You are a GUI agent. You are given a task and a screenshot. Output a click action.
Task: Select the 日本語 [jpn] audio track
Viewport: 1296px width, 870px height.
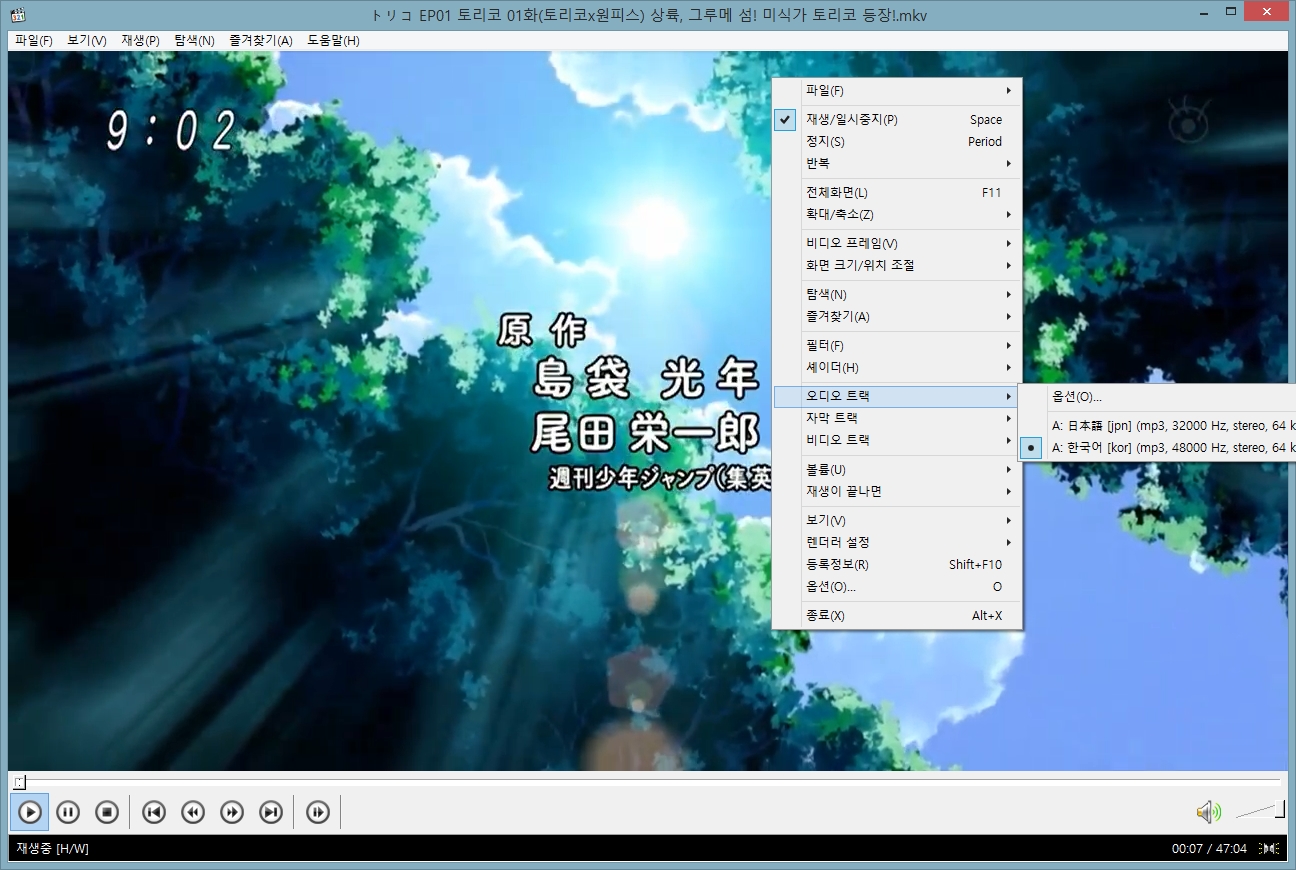[1157, 426]
